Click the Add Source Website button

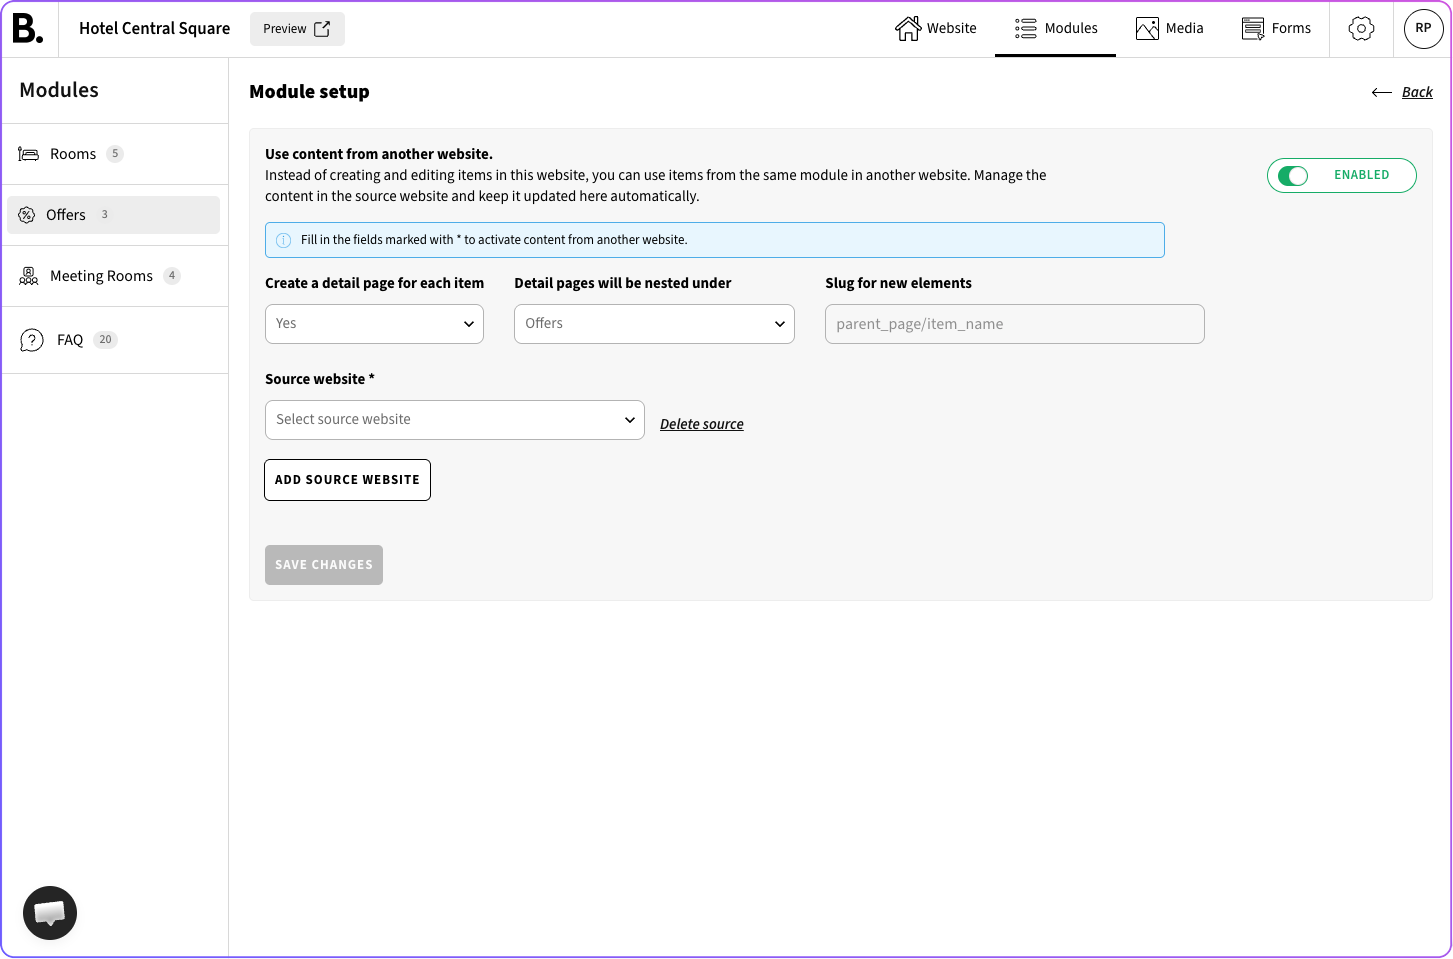347,480
